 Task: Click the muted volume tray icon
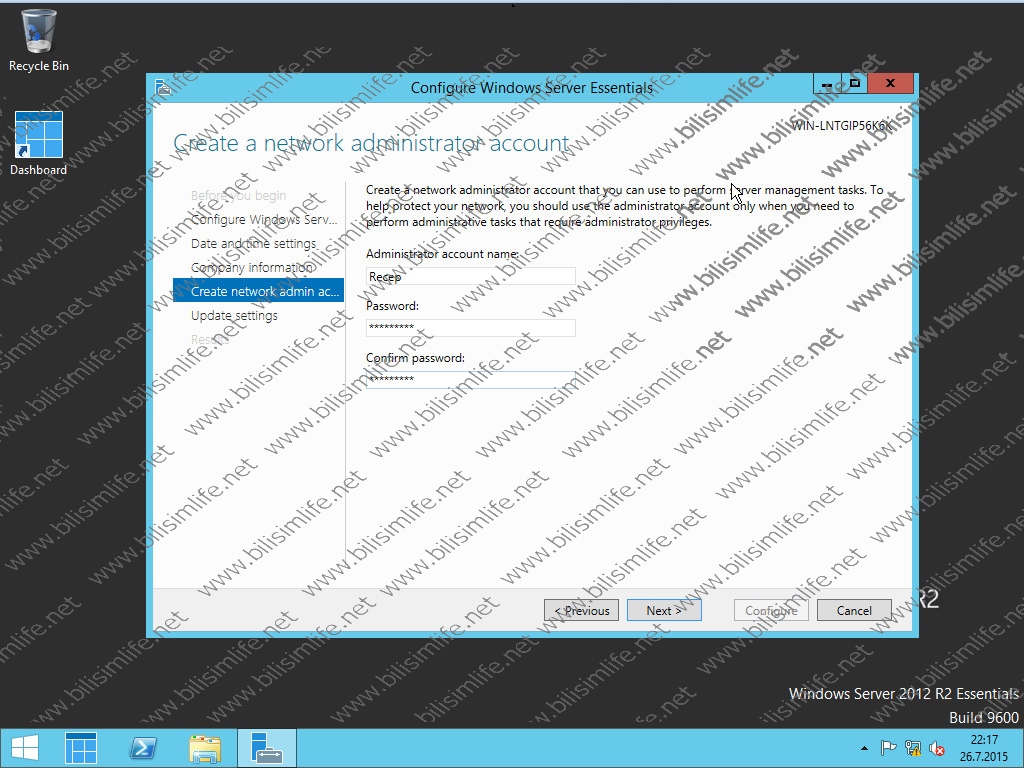tap(937, 748)
